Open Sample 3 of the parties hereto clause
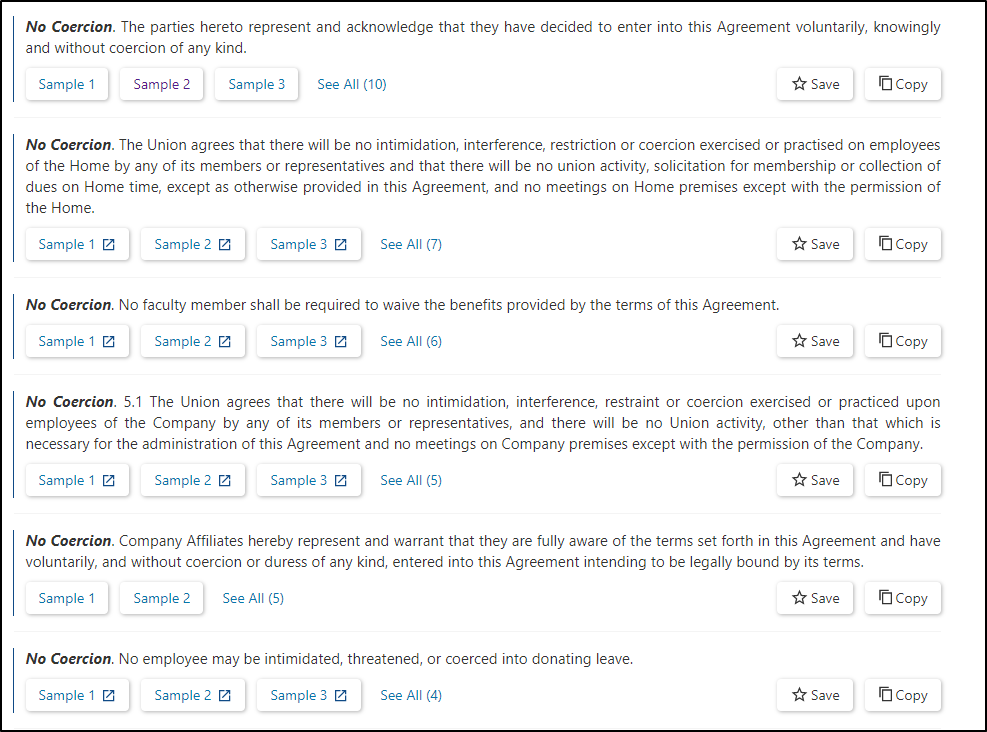The image size is (987, 732). pyautogui.click(x=256, y=84)
